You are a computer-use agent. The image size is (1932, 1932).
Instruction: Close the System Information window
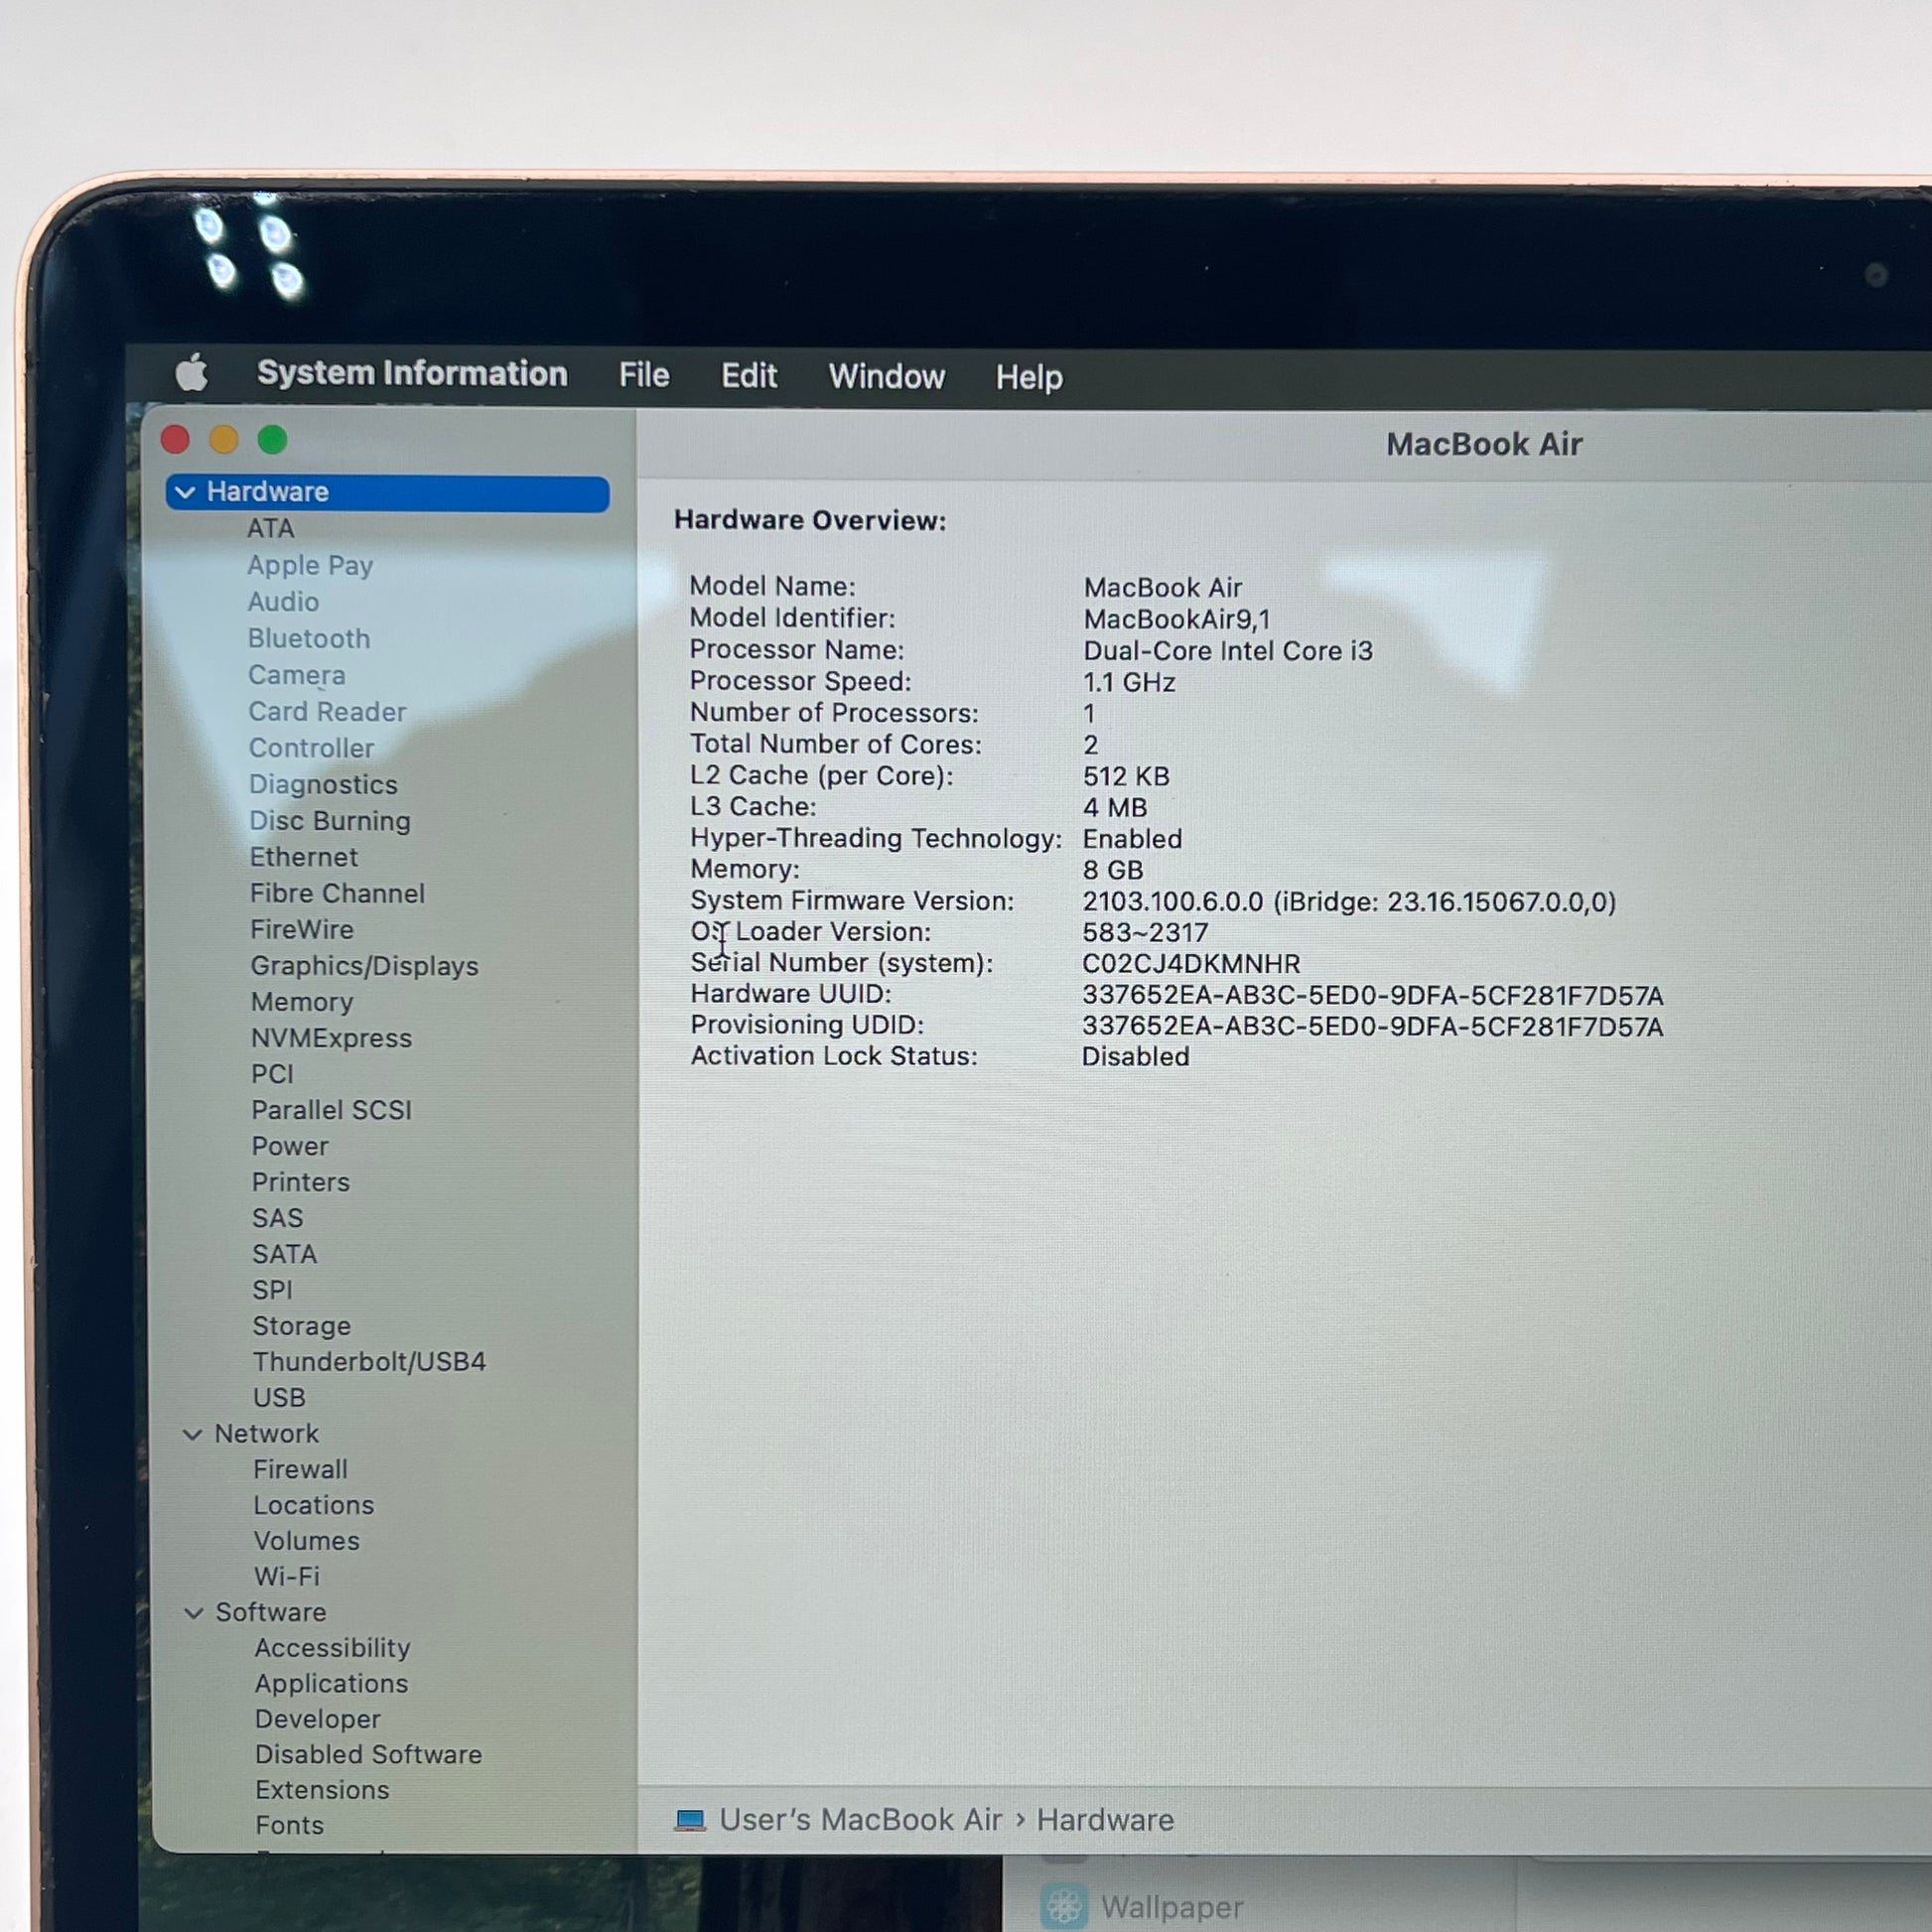(175, 439)
